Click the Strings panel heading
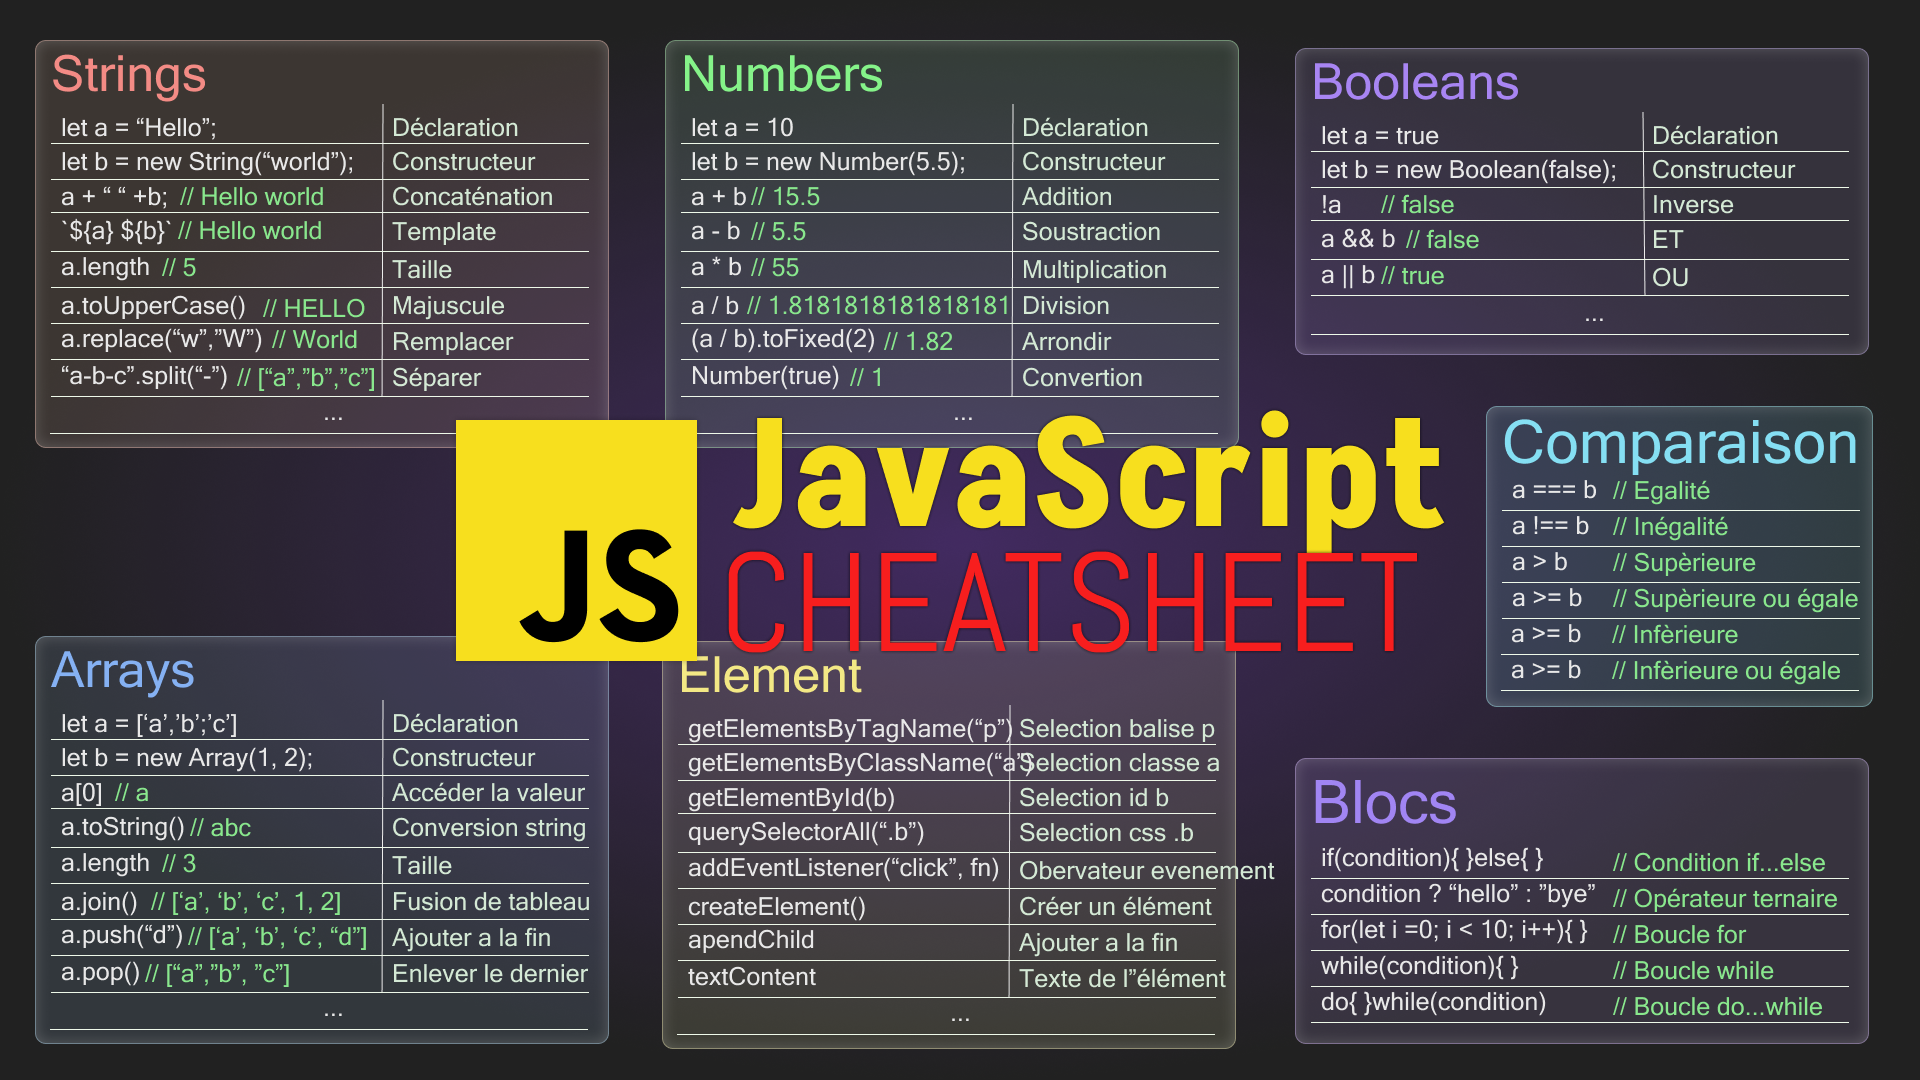The width and height of the screenshot is (1920, 1080). point(129,75)
